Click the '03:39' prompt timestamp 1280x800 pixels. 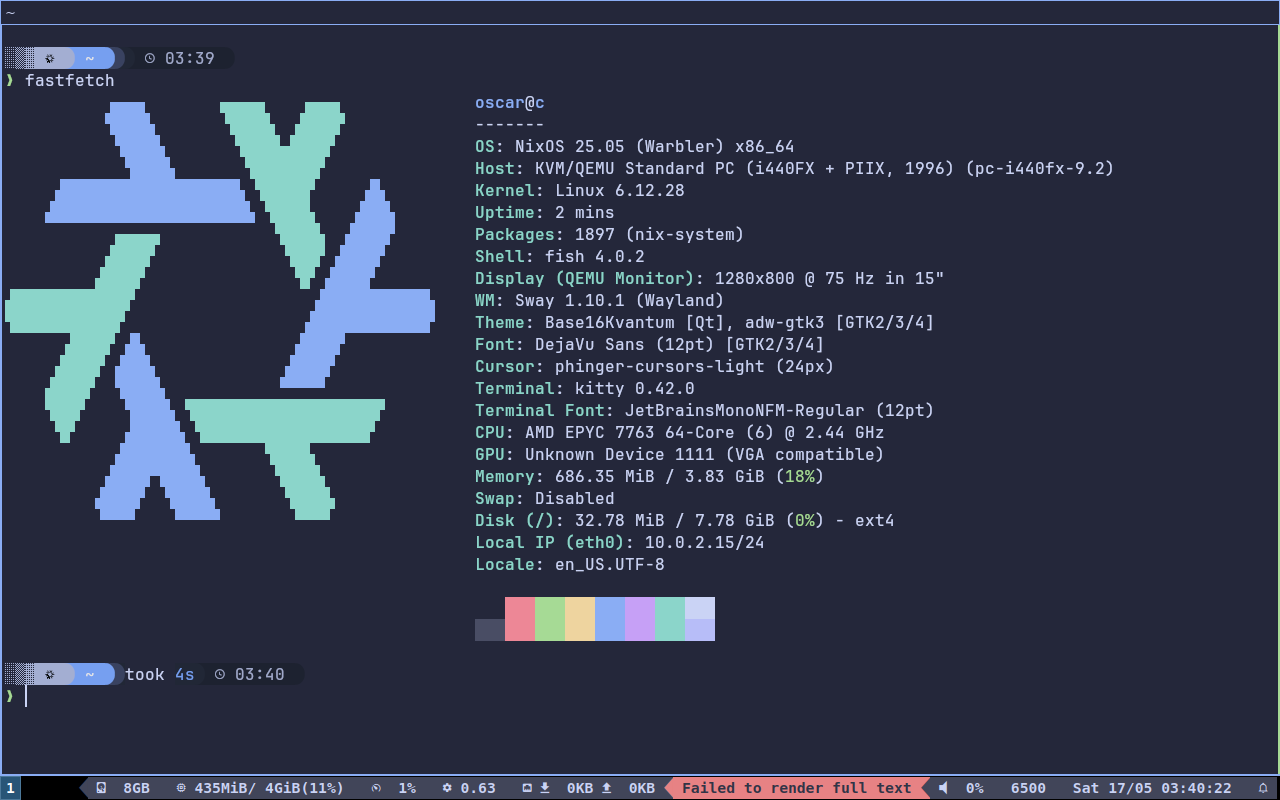click(190, 58)
